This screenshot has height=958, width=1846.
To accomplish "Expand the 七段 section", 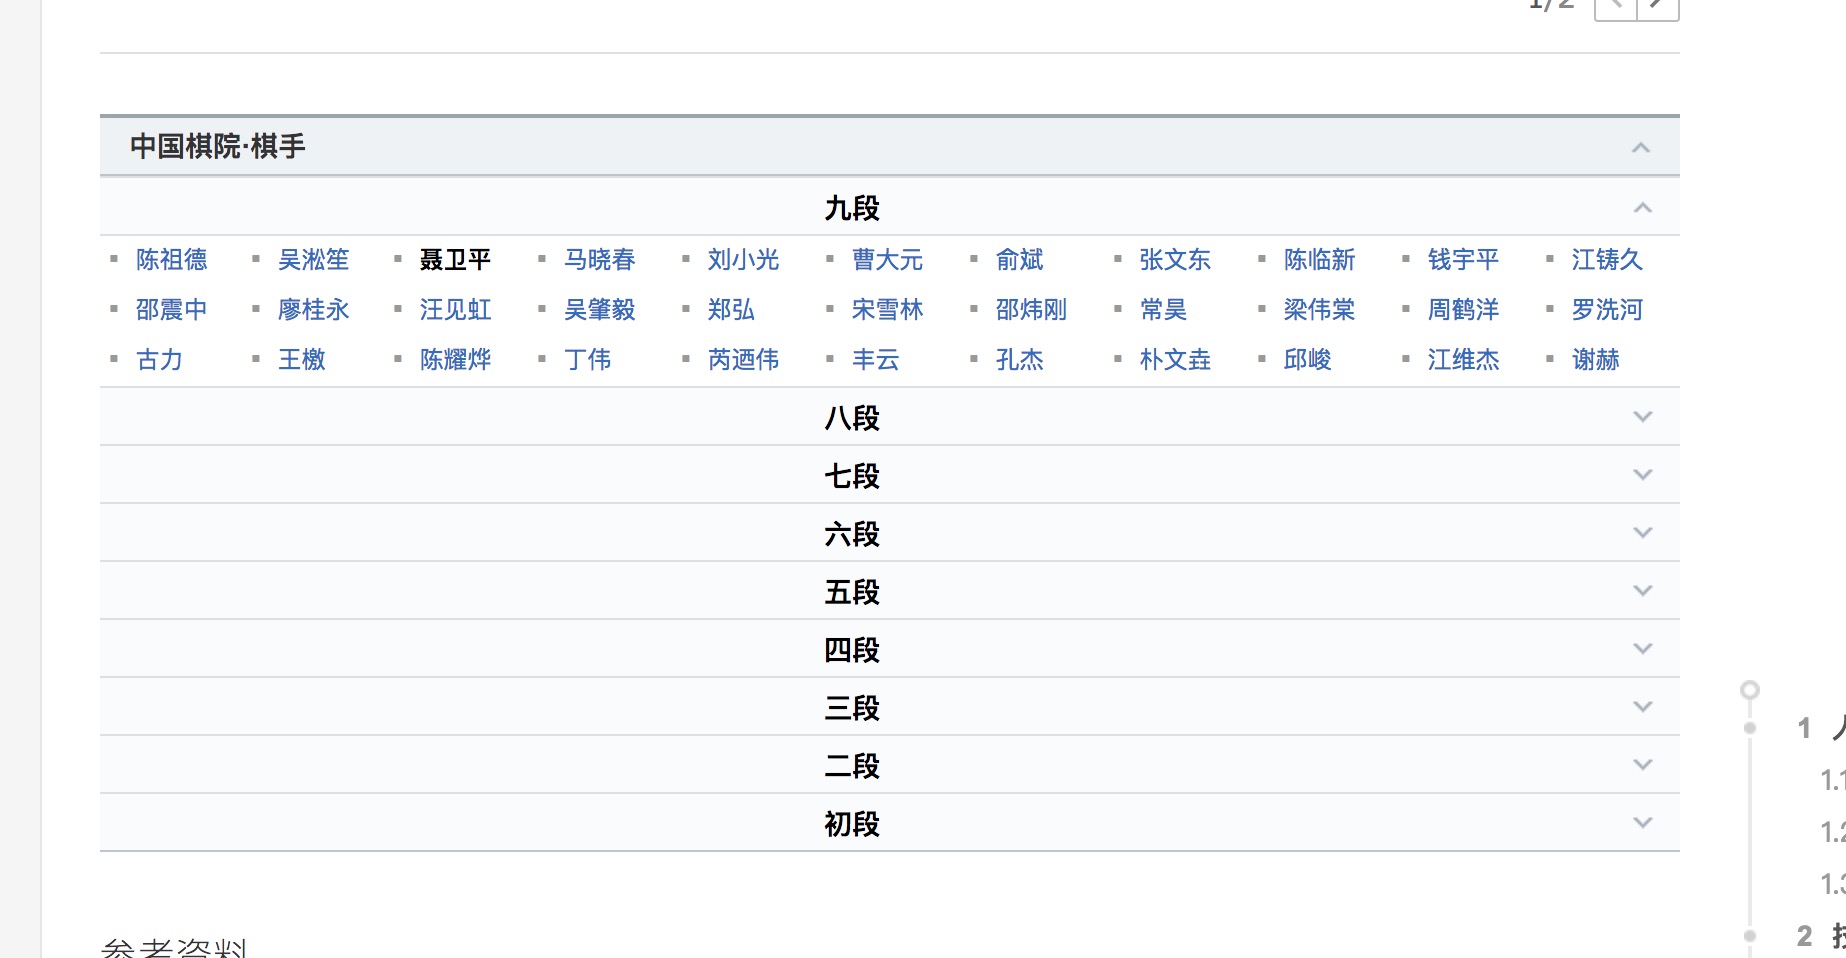I will click(1642, 474).
